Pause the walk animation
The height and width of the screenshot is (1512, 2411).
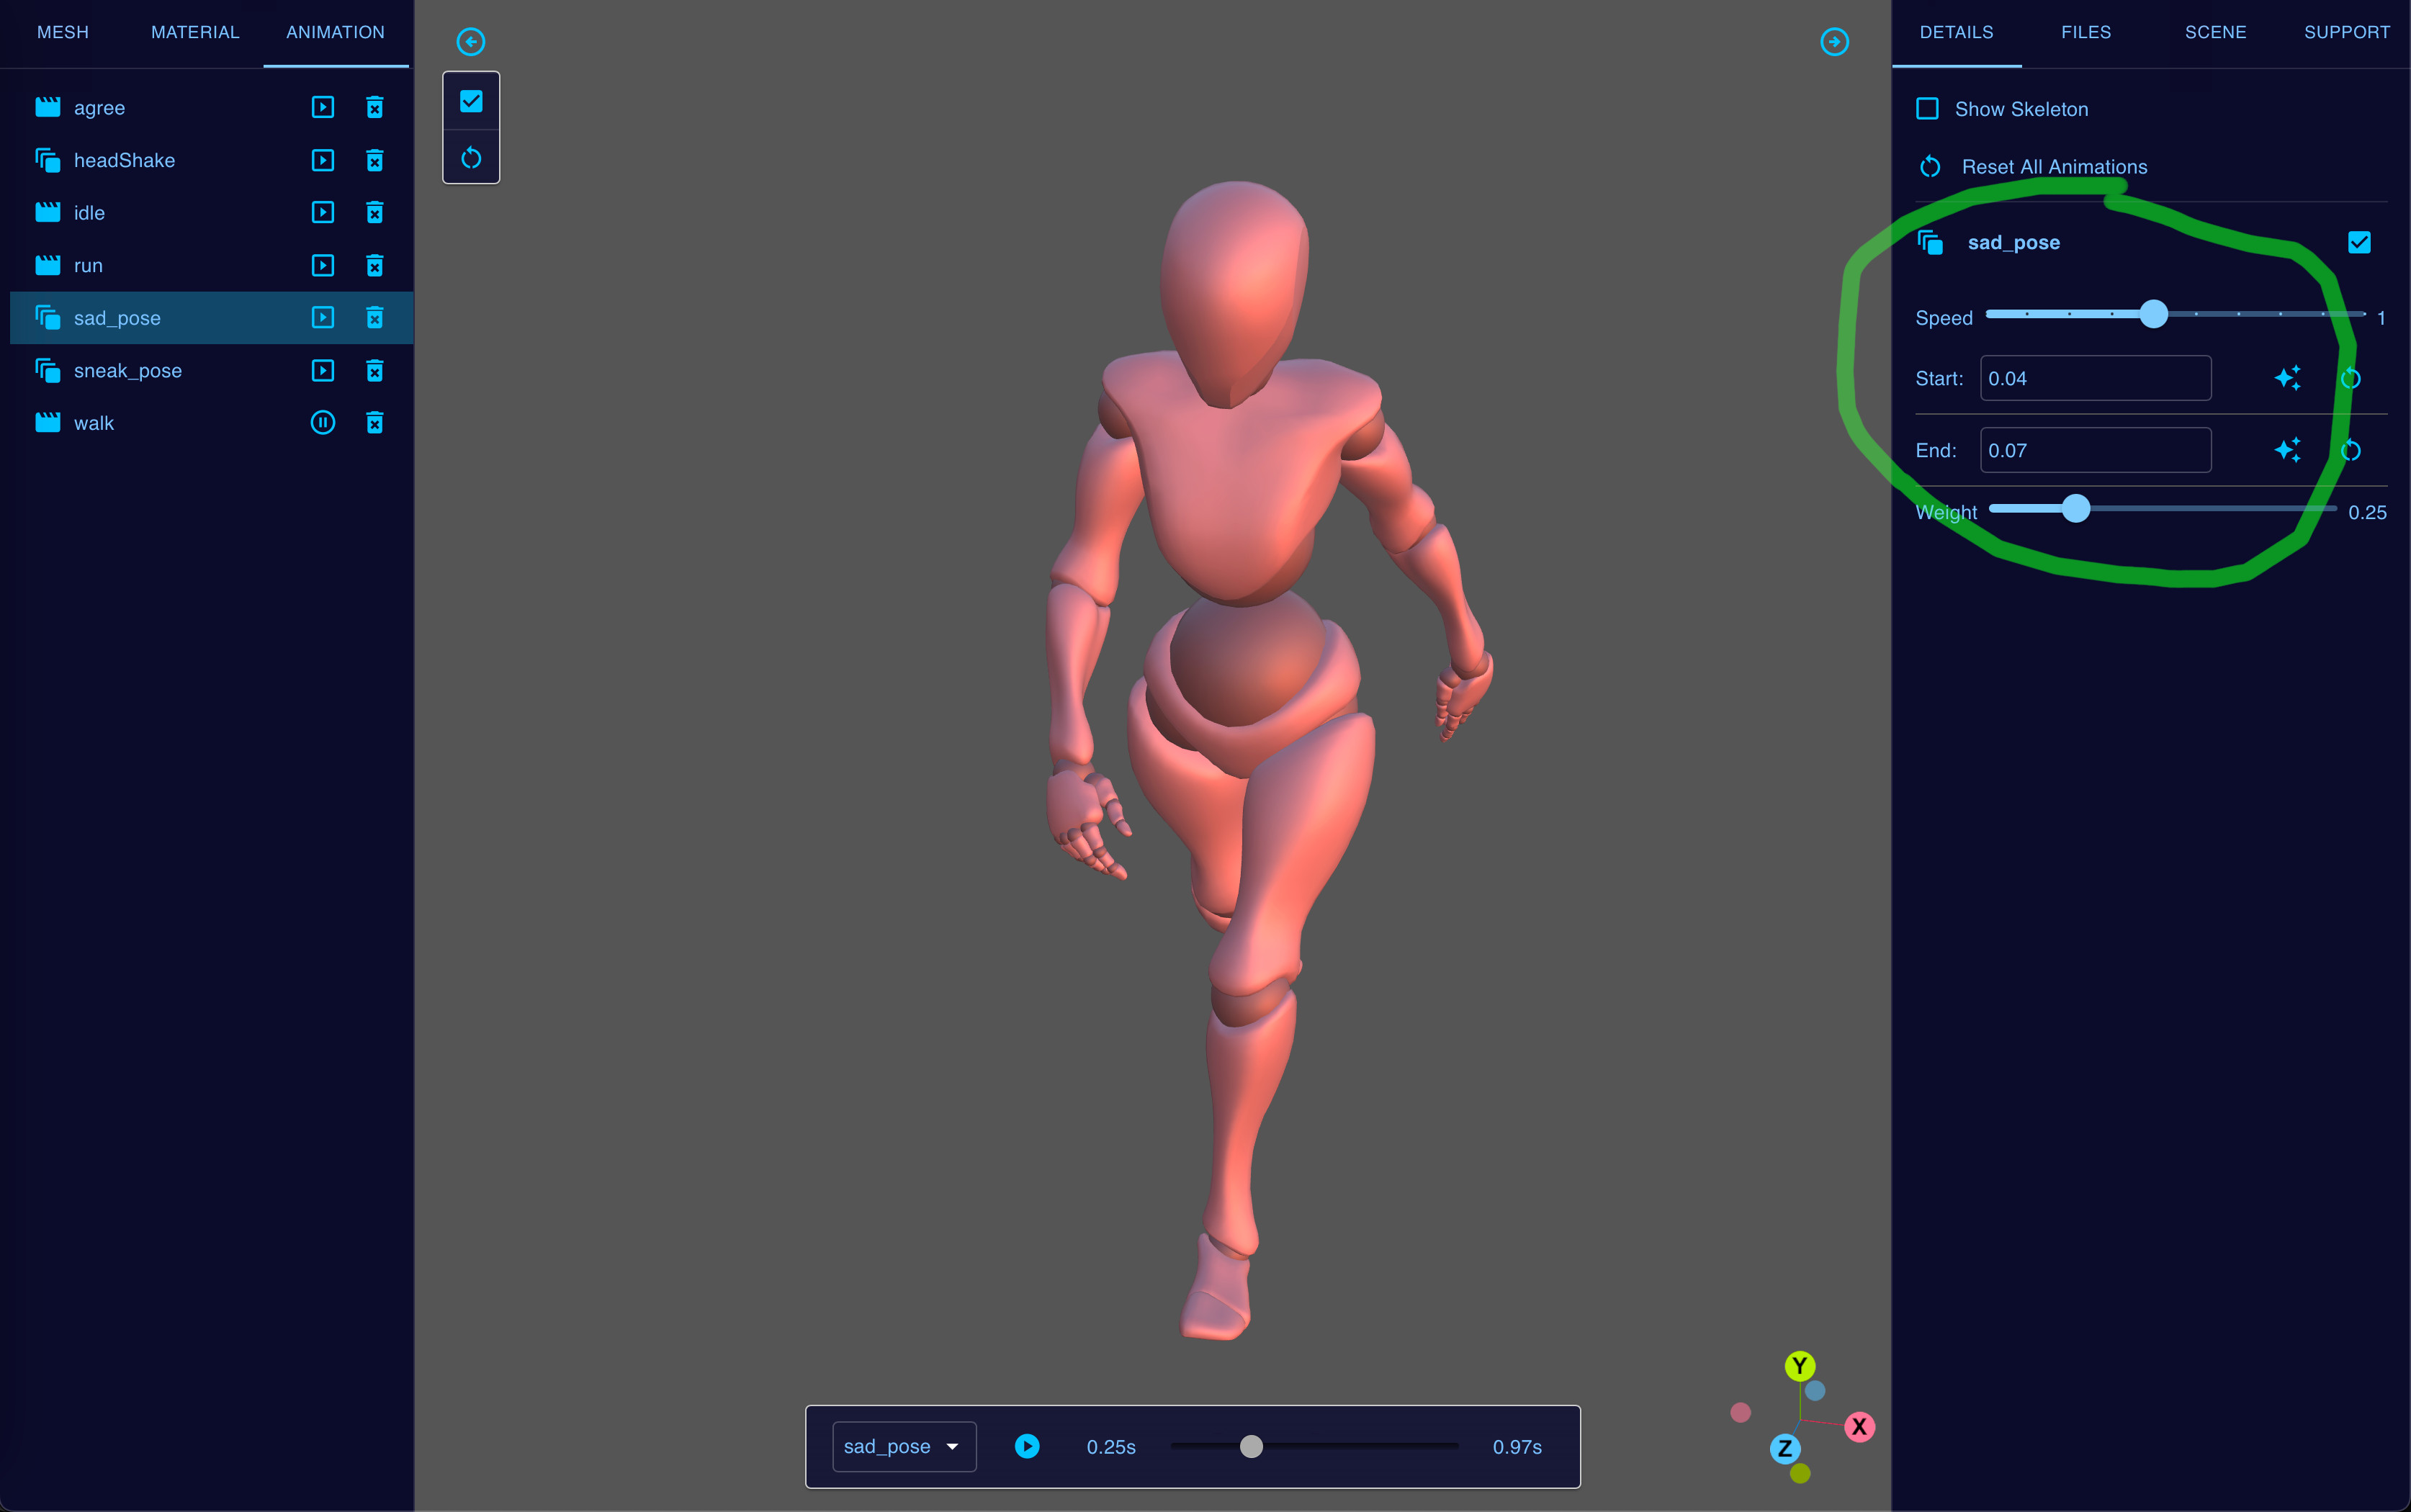322,422
